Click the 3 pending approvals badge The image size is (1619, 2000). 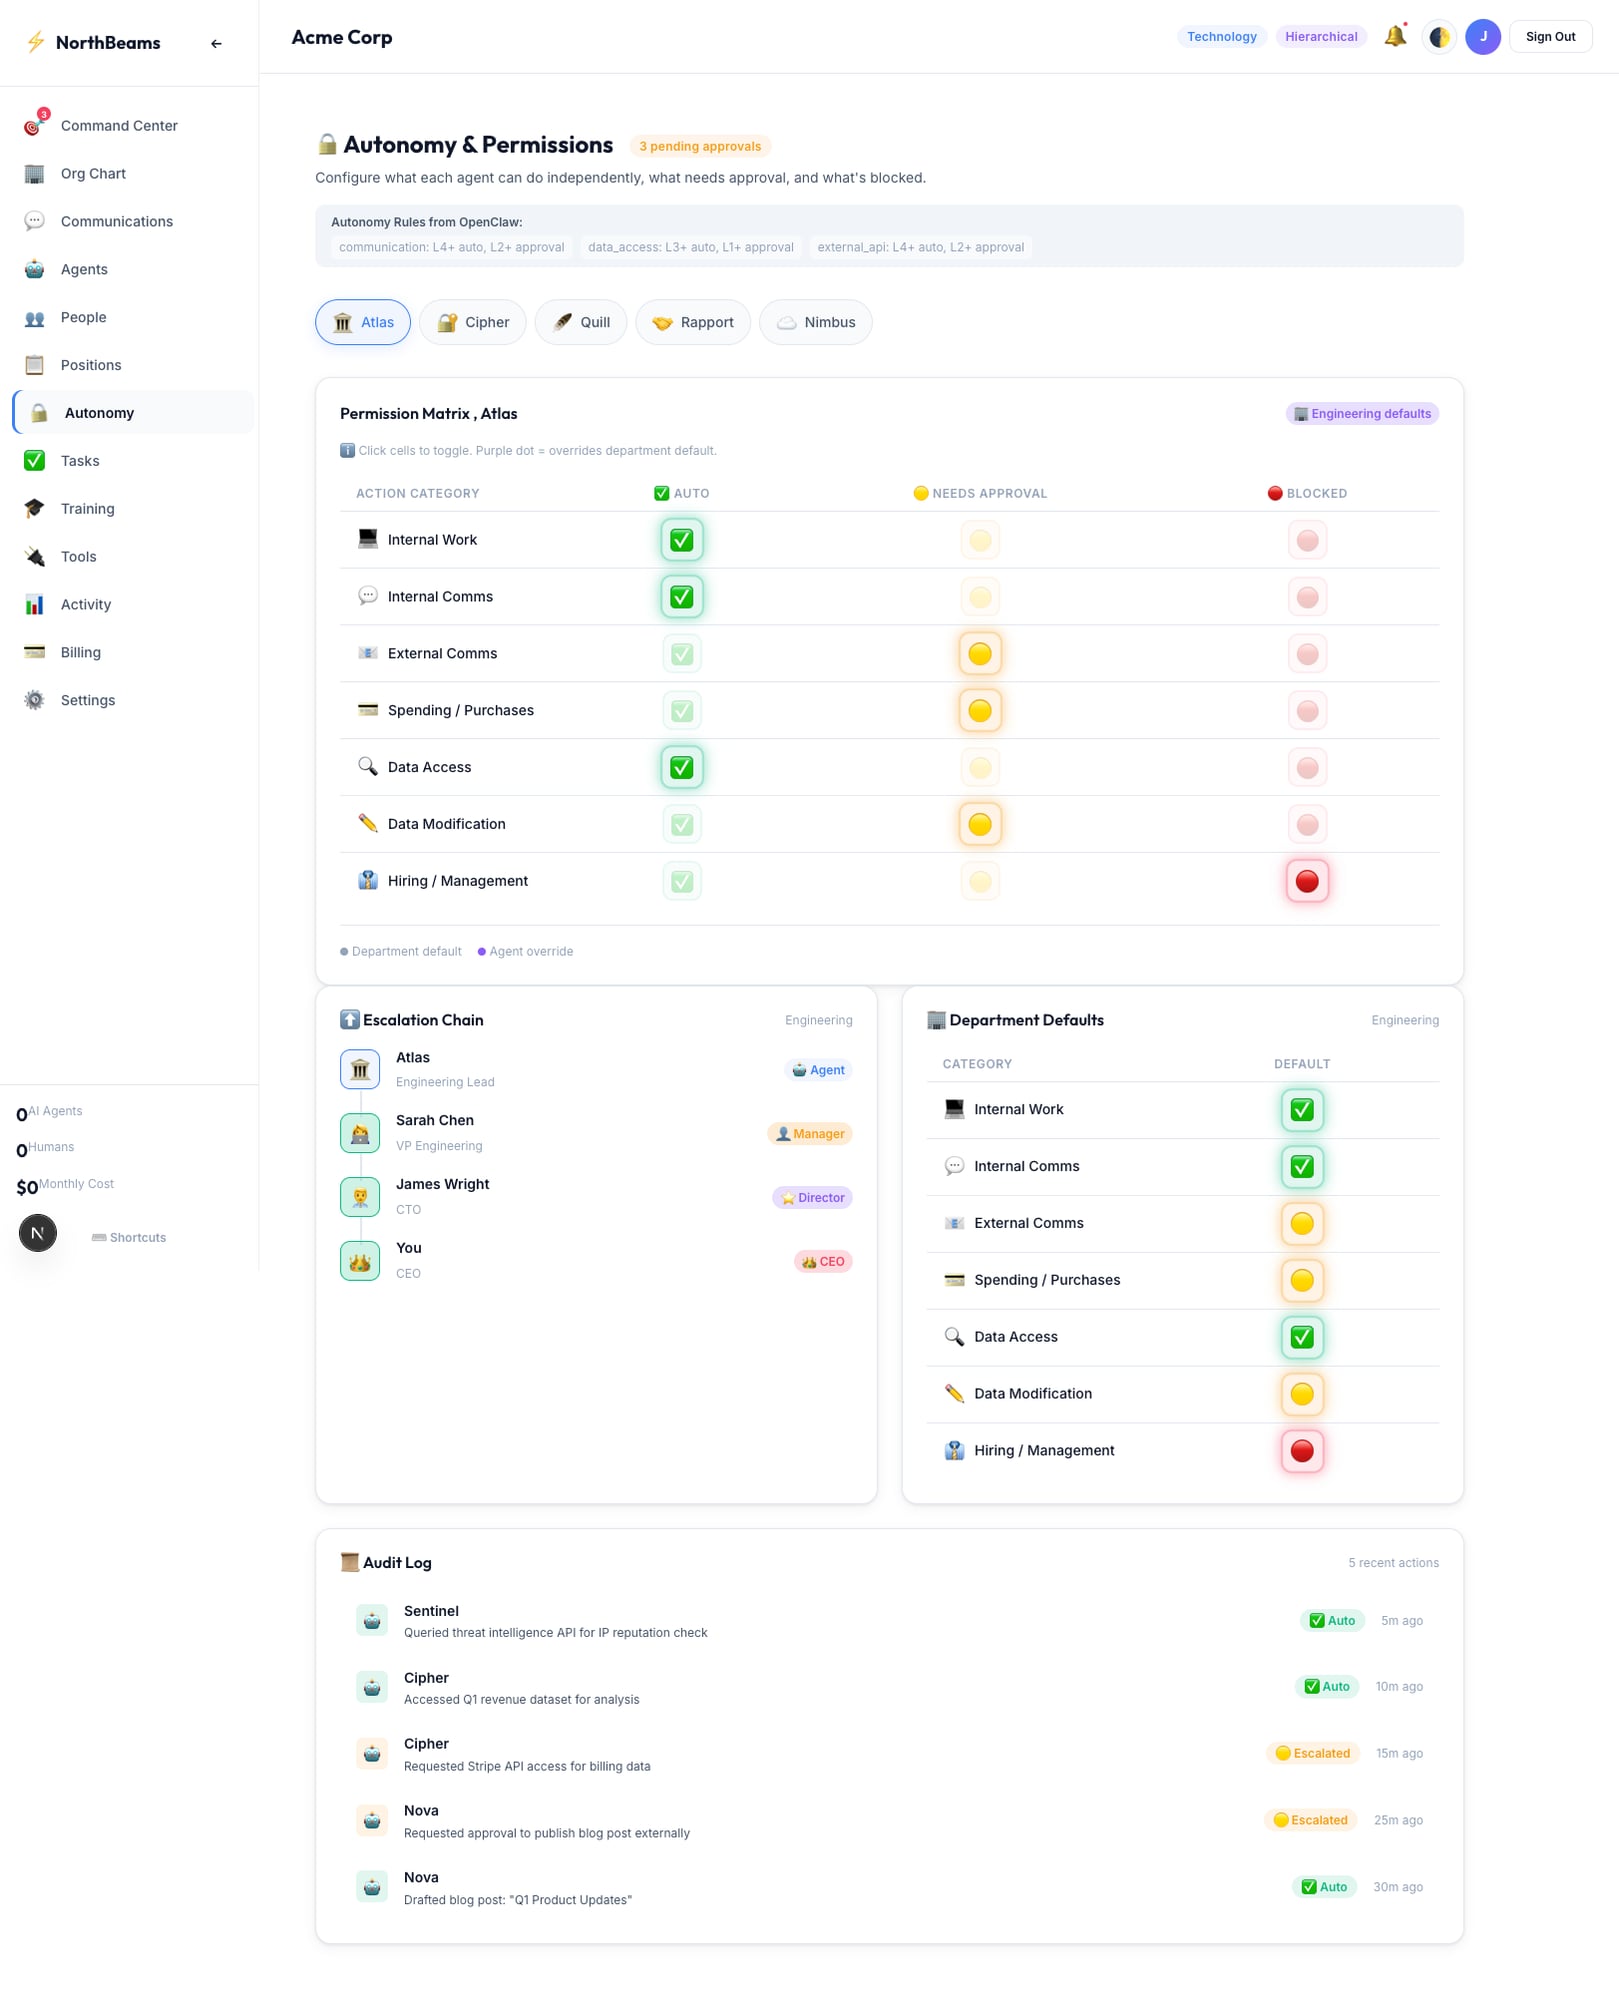click(700, 146)
